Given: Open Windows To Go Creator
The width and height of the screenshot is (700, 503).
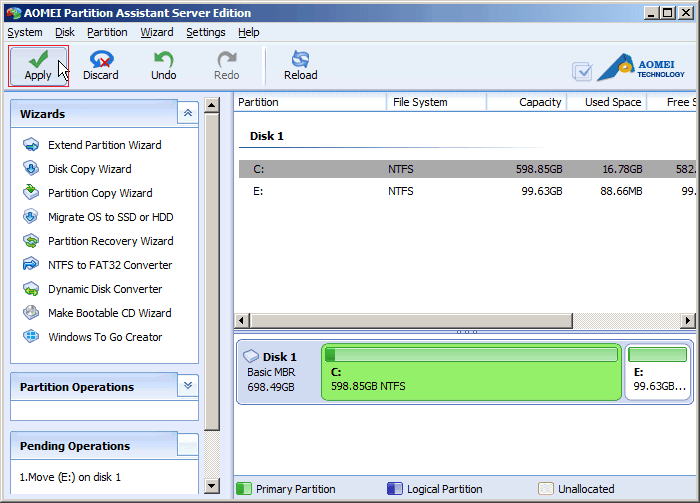Looking at the screenshot, I should pyautogui.click(x=105, y=337).
